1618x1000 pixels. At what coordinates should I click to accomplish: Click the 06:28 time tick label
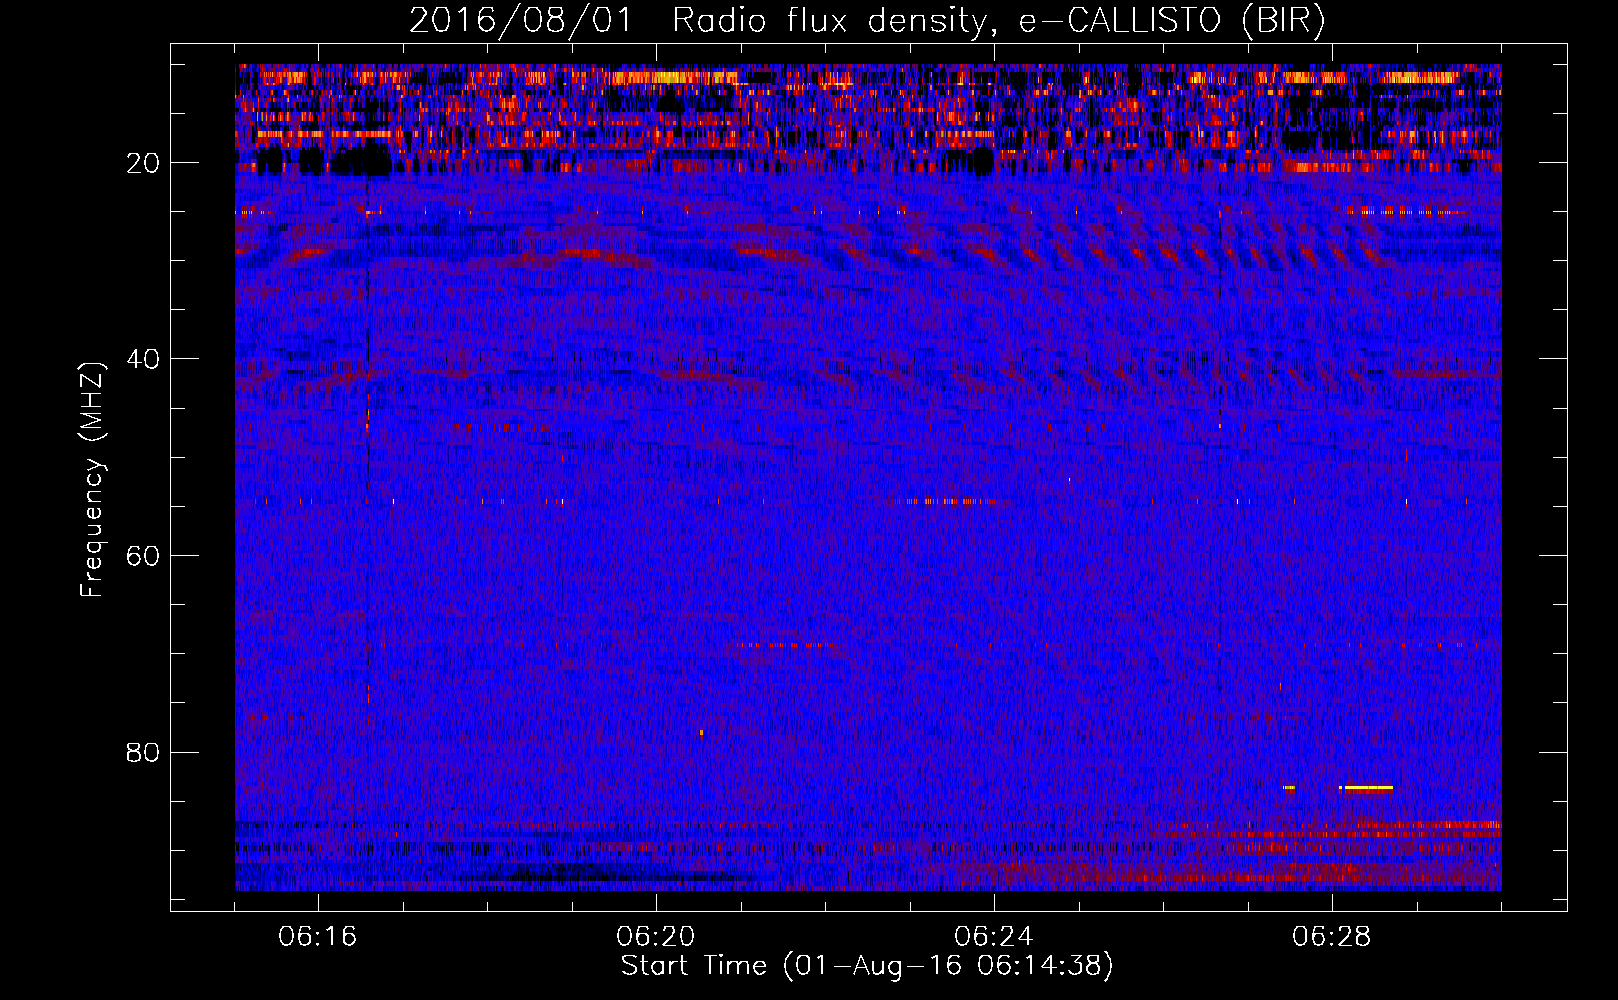1332,937
